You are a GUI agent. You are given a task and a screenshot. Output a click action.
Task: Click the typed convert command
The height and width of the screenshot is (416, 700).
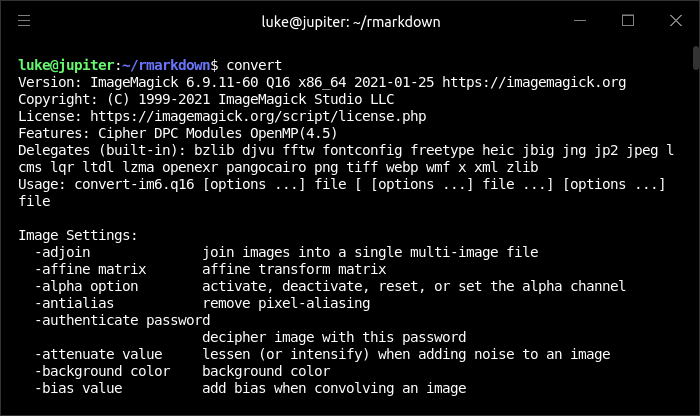coord(254,66)
